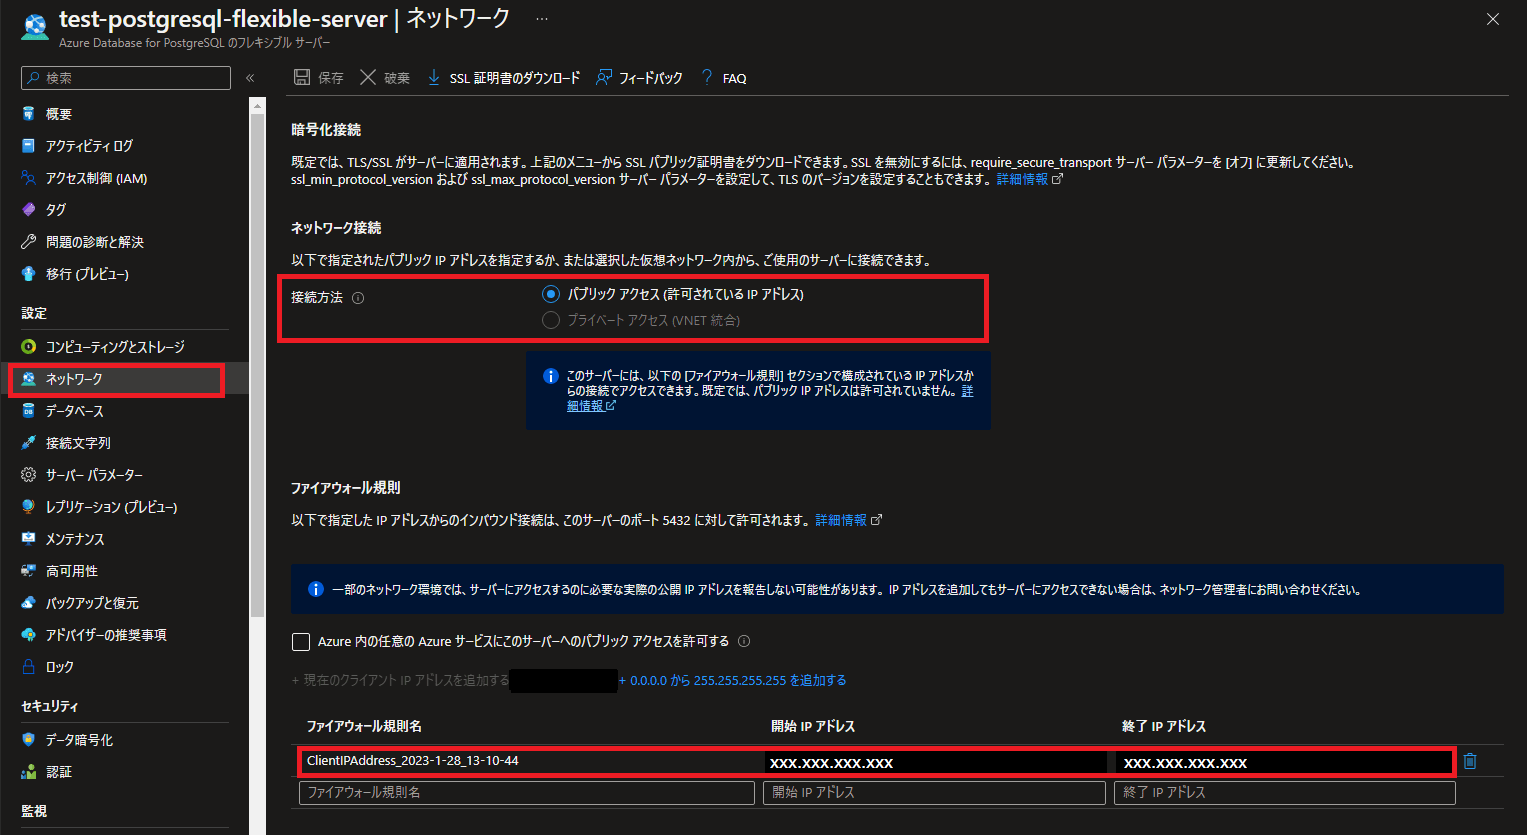Click 保存 button in toolbar
1527x835 pixels.
(x=319, y=77)
